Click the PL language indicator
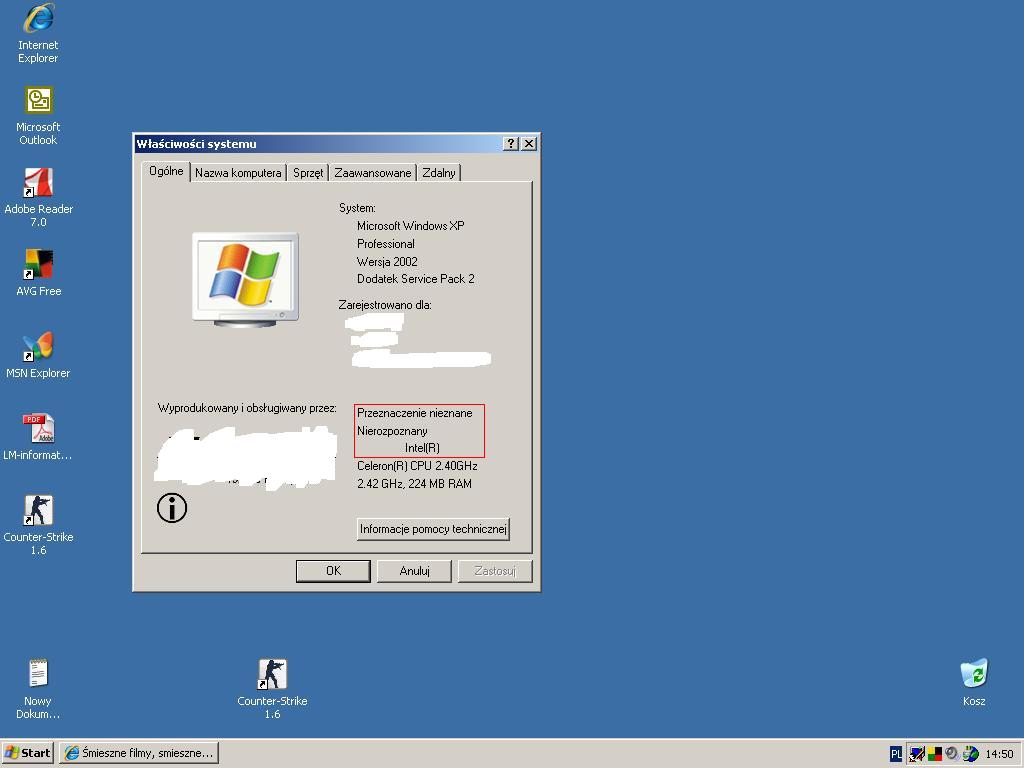The height and width of the screenshot is (768, 1024). click(x=896, y=754)
